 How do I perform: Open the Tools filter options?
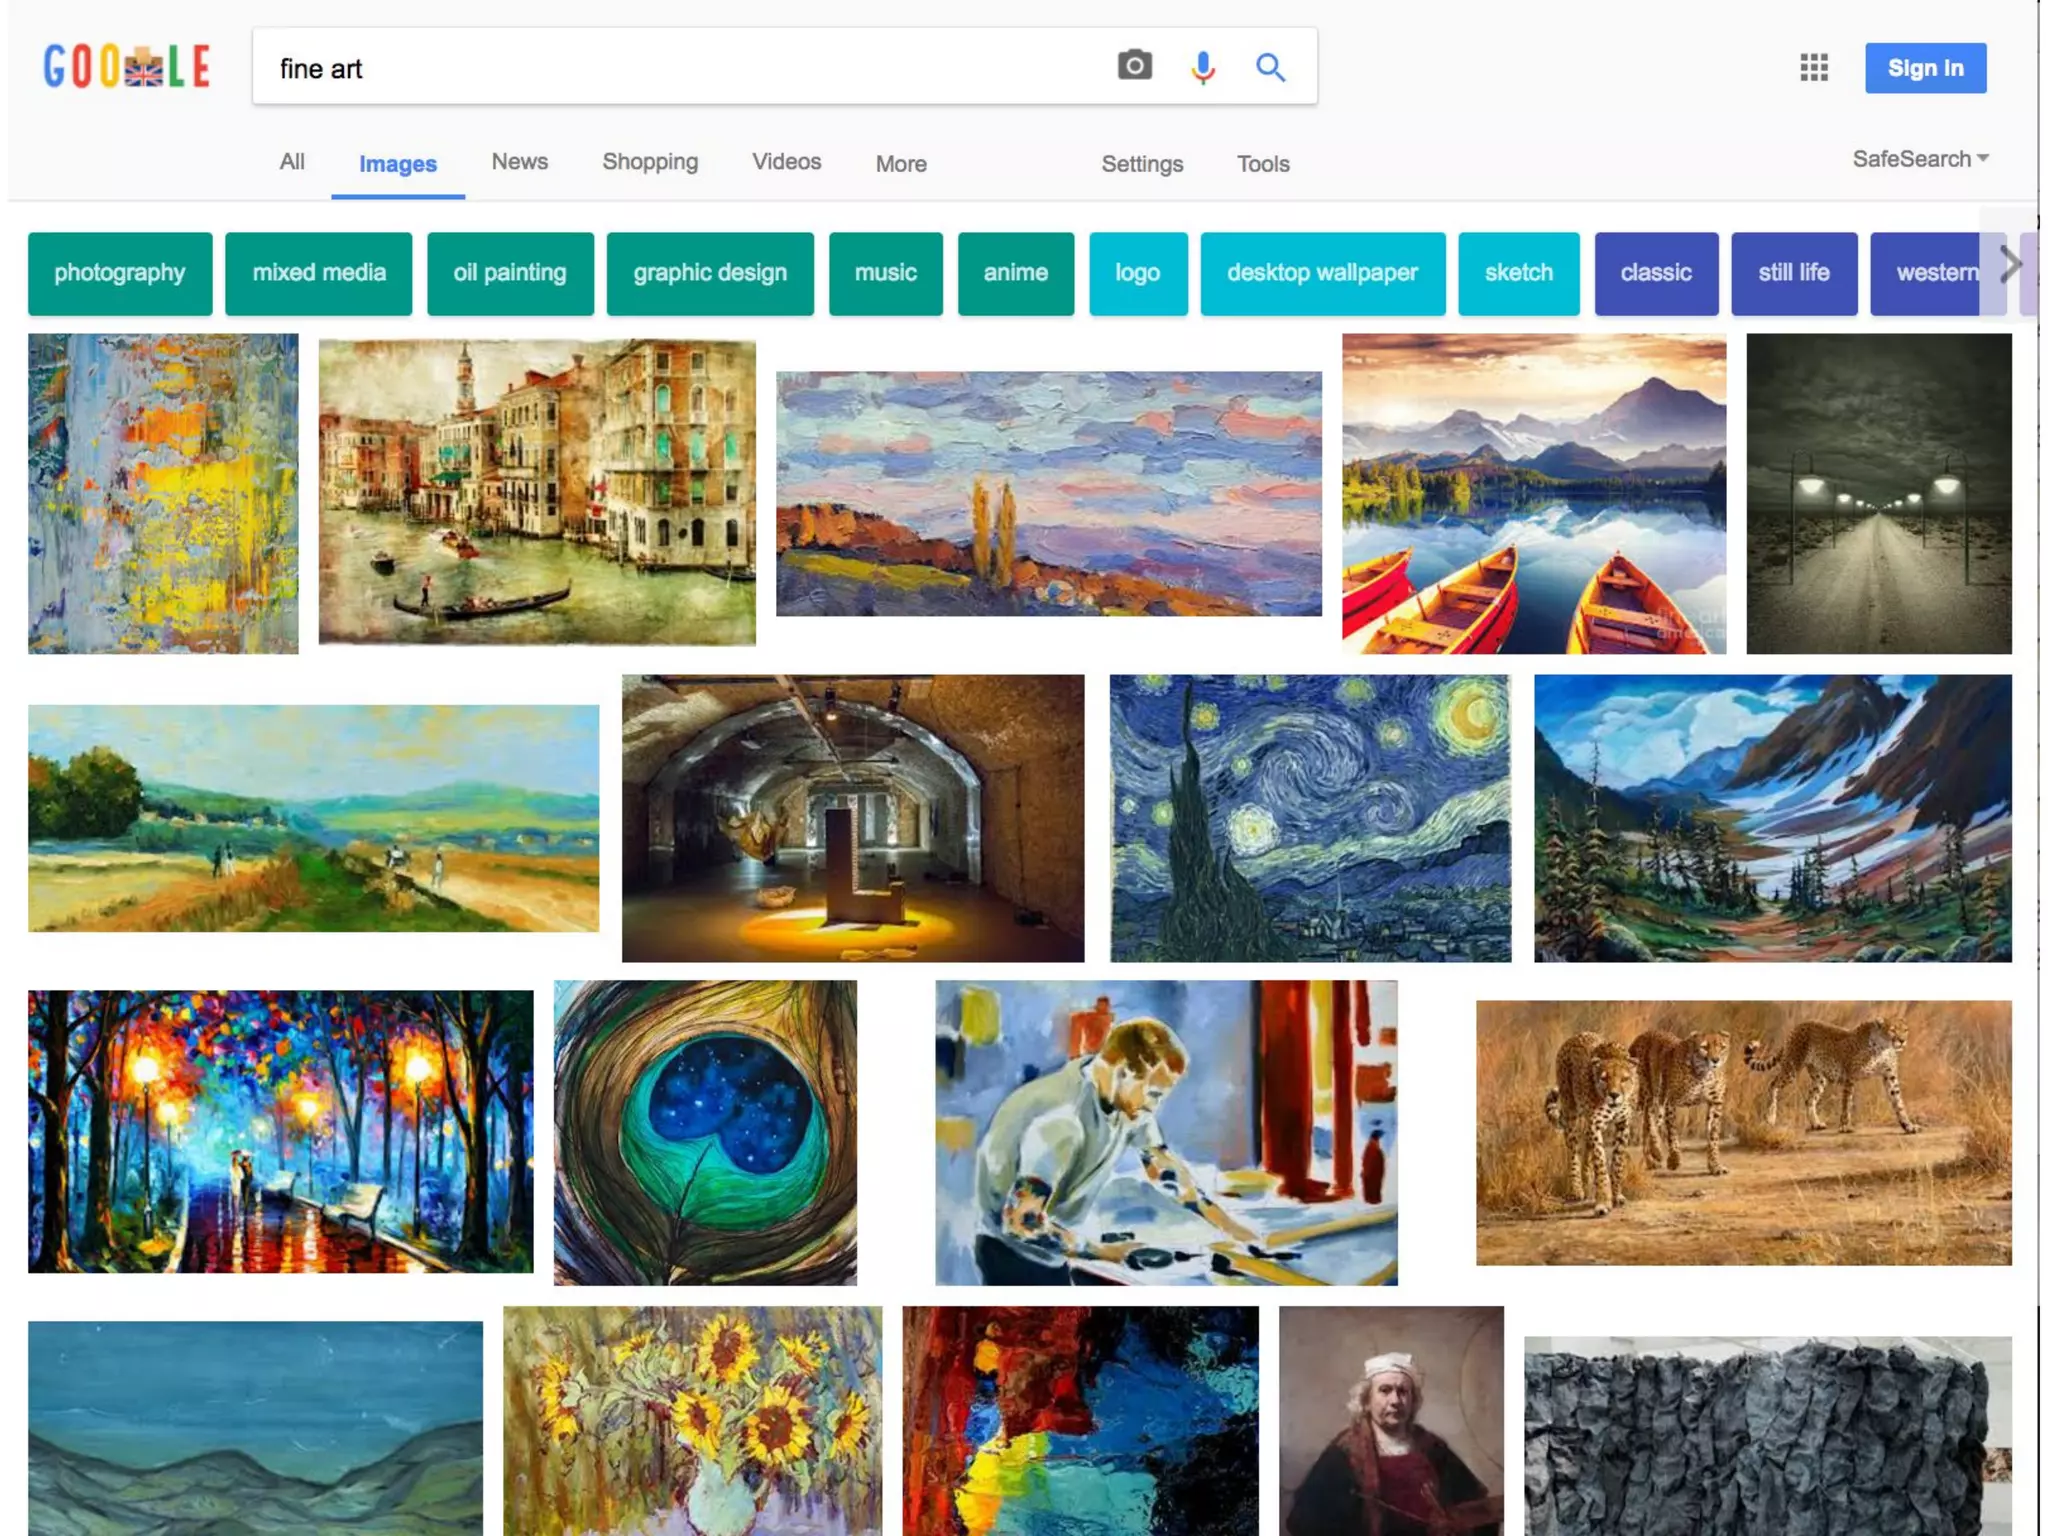tap(1262, 164)
